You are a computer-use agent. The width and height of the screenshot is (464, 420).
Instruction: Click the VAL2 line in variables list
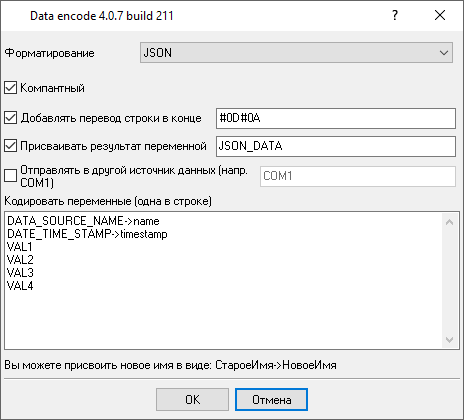[20, 260]
